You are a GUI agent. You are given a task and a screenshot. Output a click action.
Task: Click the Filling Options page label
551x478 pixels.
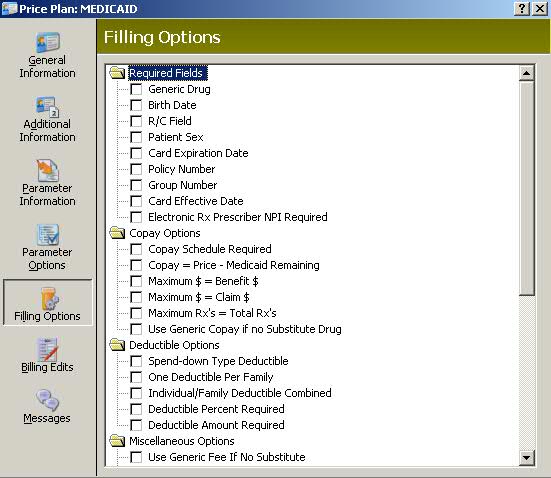[47, 316]
